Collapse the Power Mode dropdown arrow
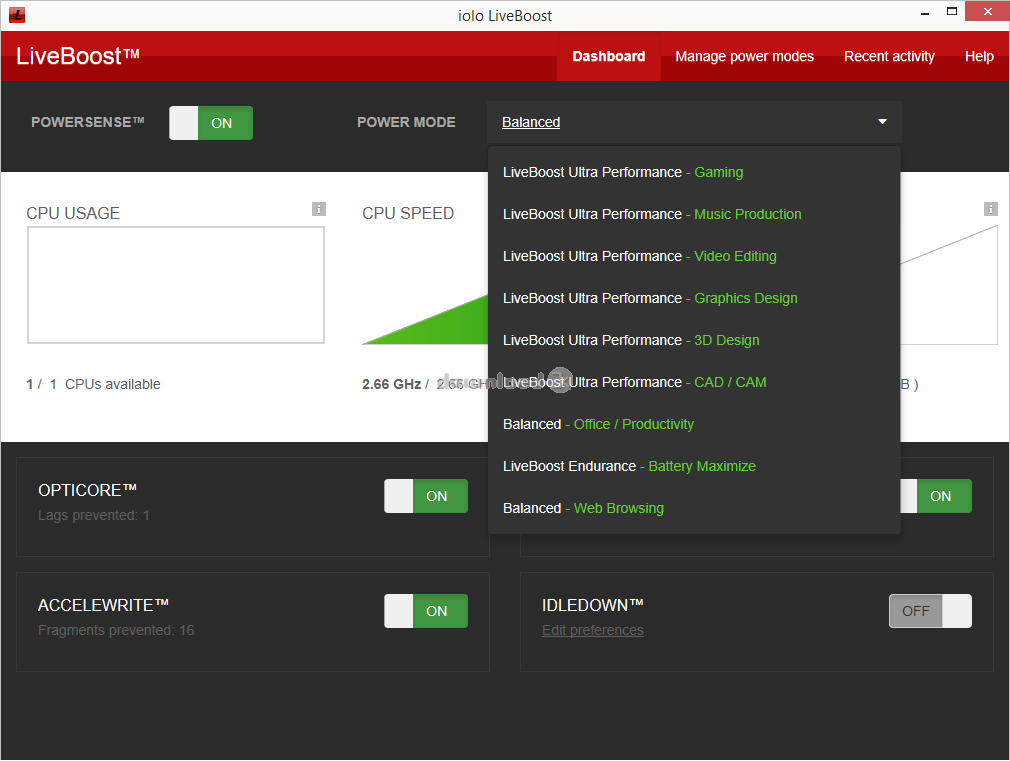The height and width of the screenshot is (761, 1010). click(x=882, y=122)
